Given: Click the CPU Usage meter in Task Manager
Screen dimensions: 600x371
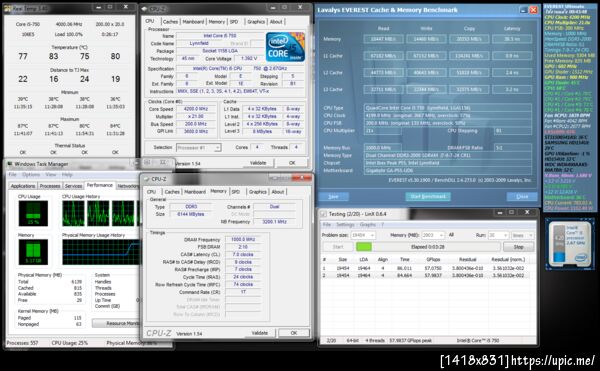Looking at the screenshot, I should click(x=33, y=213).
